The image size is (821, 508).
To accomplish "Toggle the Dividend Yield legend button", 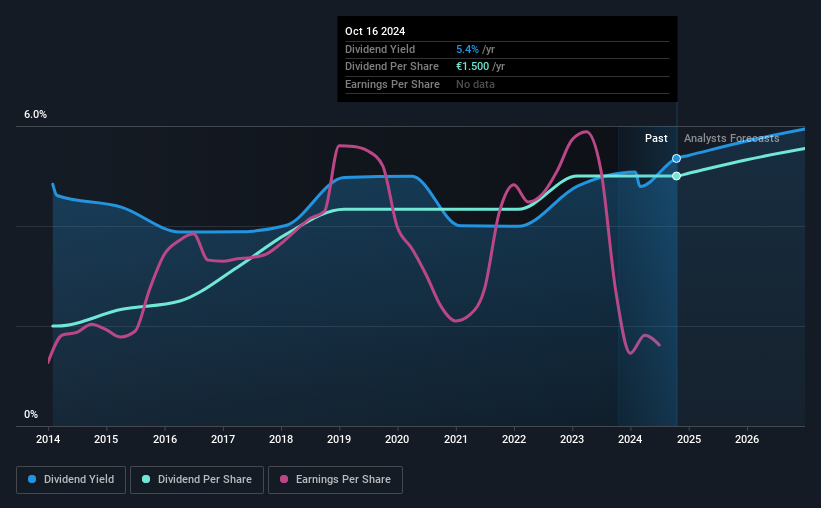I will coord(71,480).
